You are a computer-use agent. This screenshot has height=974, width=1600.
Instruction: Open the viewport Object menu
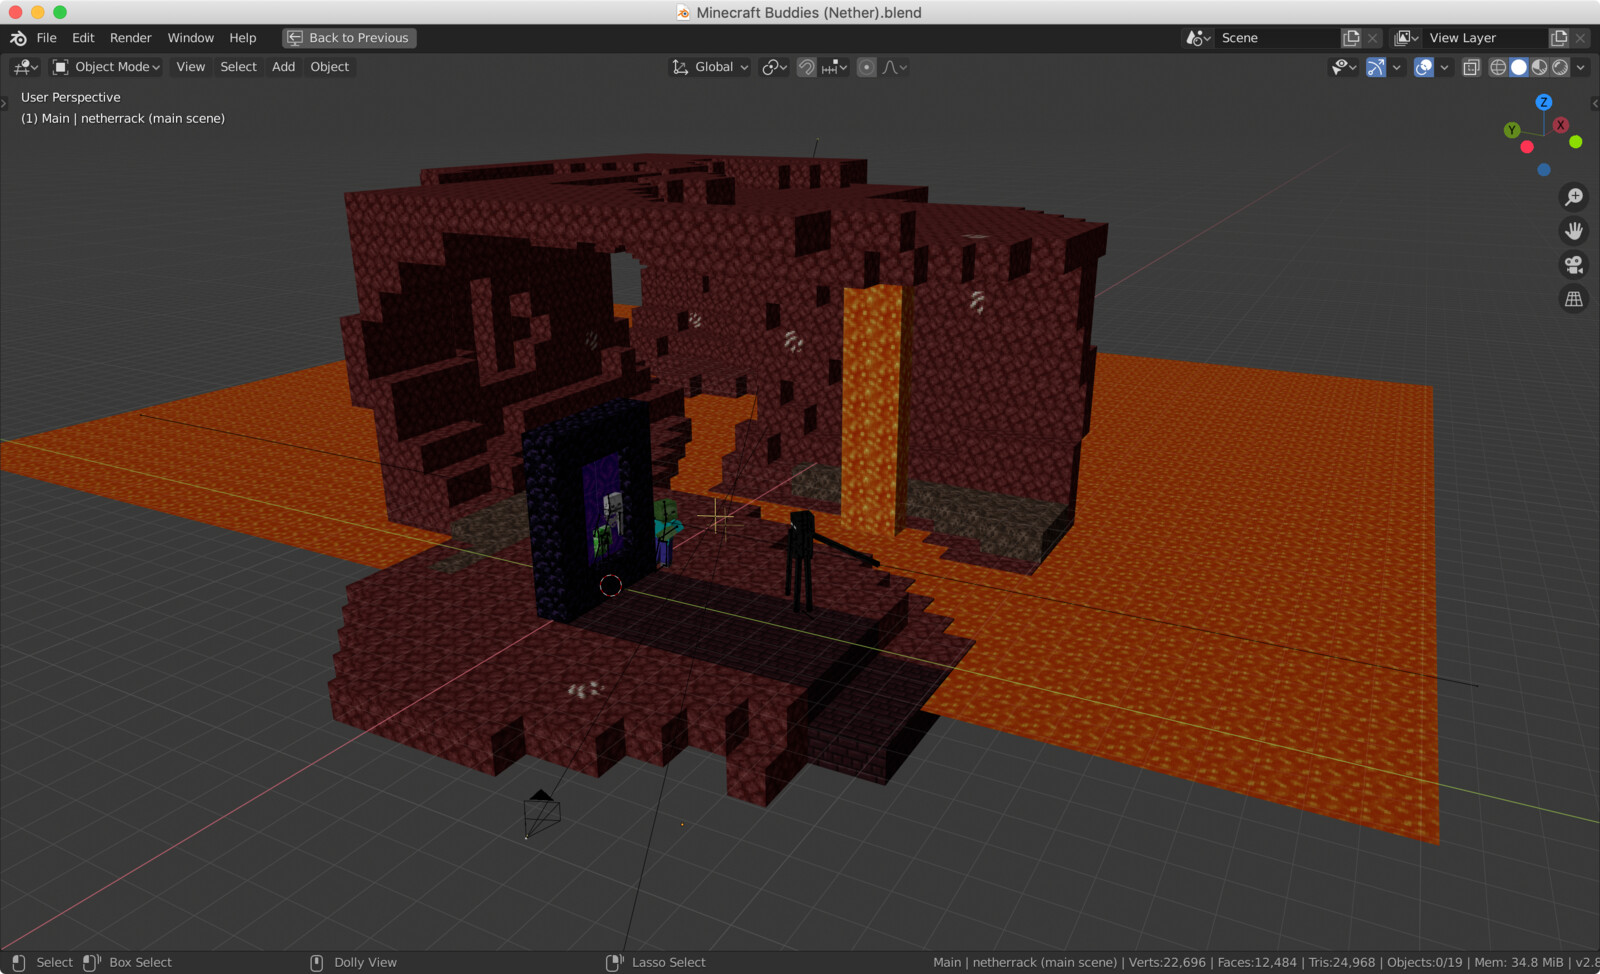click(330, 67)
